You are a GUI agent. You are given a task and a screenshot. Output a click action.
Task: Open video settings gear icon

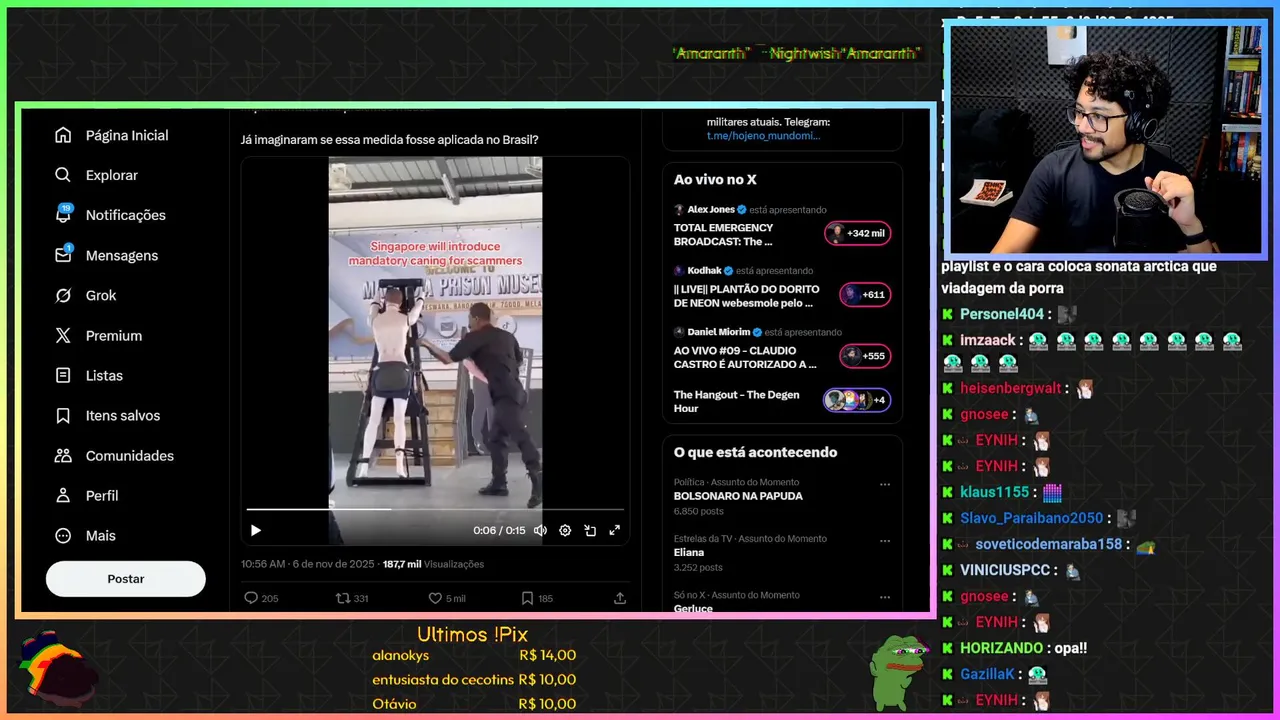click(x=565, y=530)
